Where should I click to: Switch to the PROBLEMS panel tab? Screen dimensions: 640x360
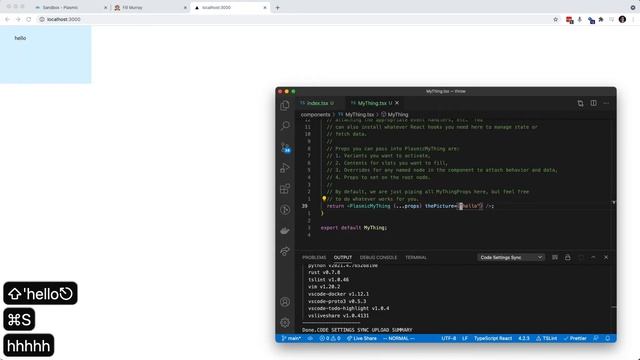(x=314, y=258)
